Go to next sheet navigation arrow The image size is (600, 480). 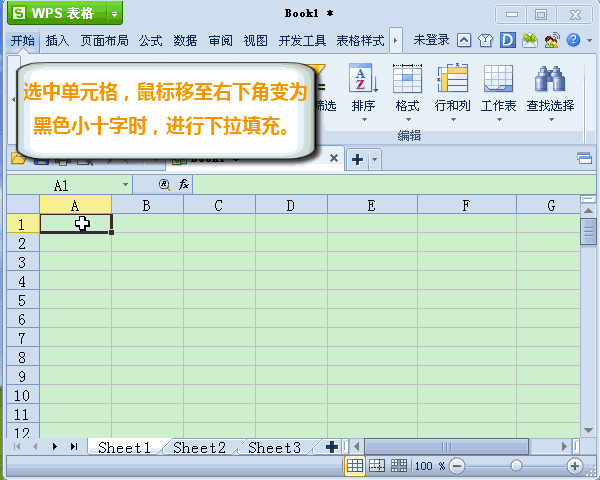click(55, 447)
